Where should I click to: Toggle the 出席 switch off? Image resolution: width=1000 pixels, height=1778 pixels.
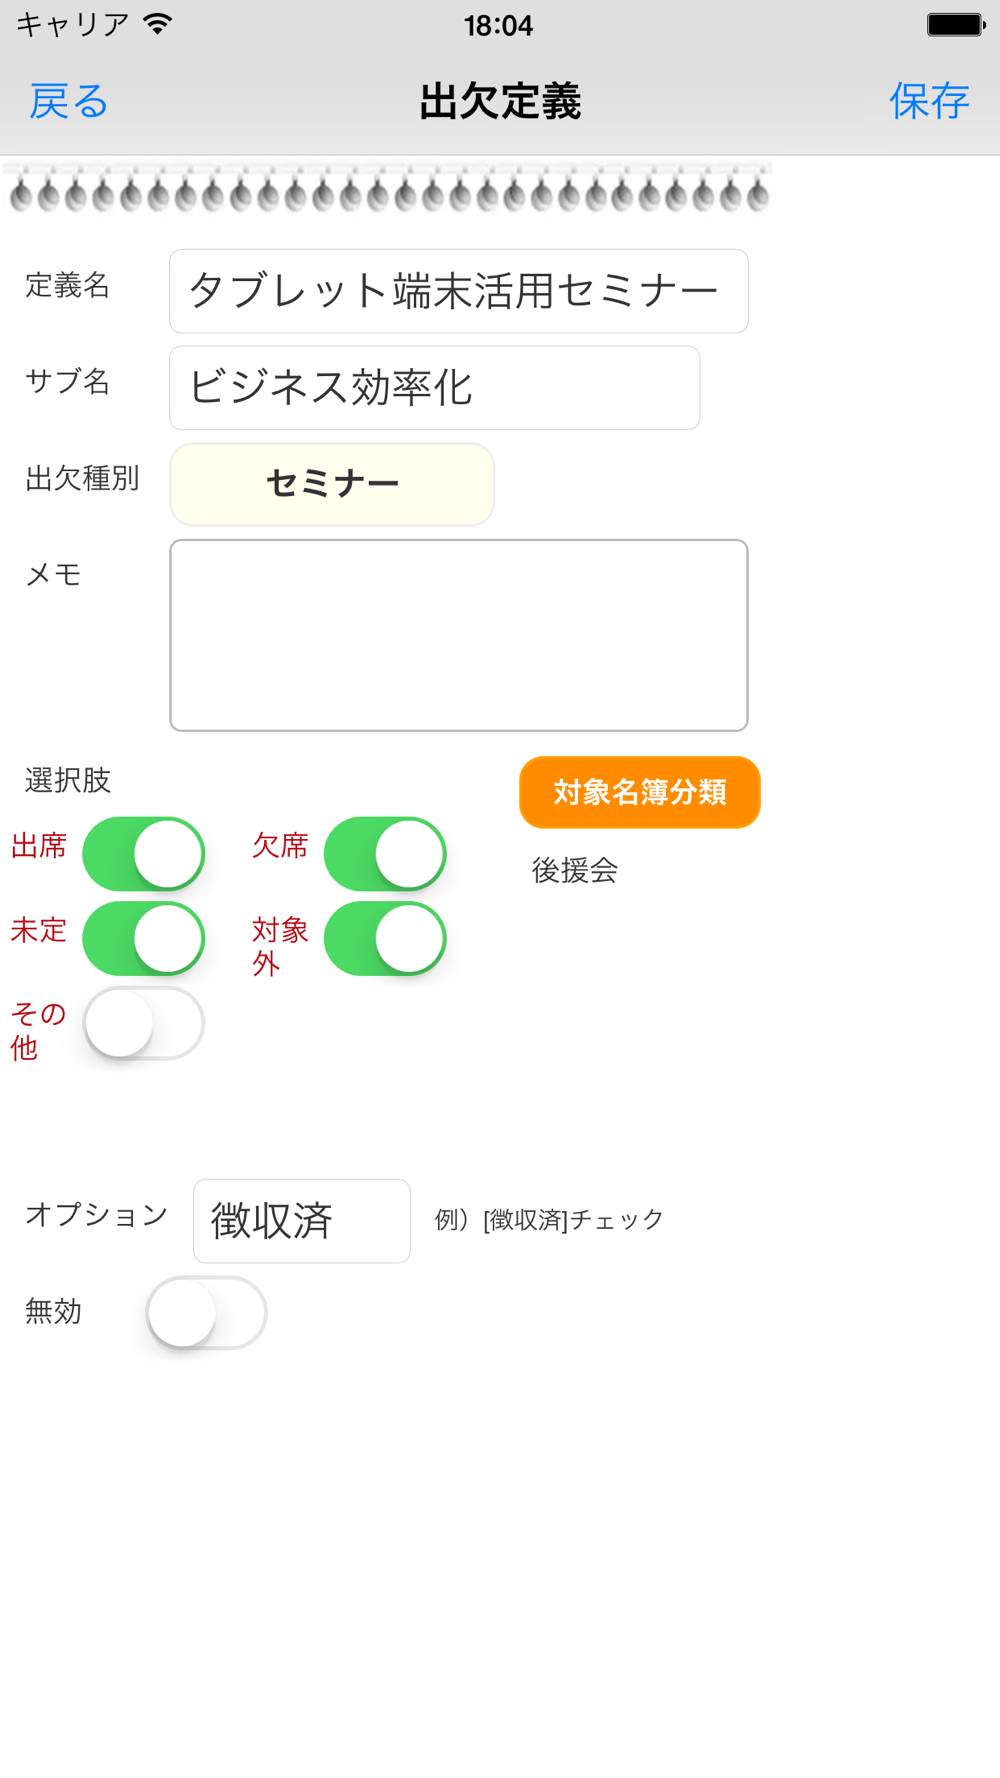pyautogui.click(x=144, y=854)
